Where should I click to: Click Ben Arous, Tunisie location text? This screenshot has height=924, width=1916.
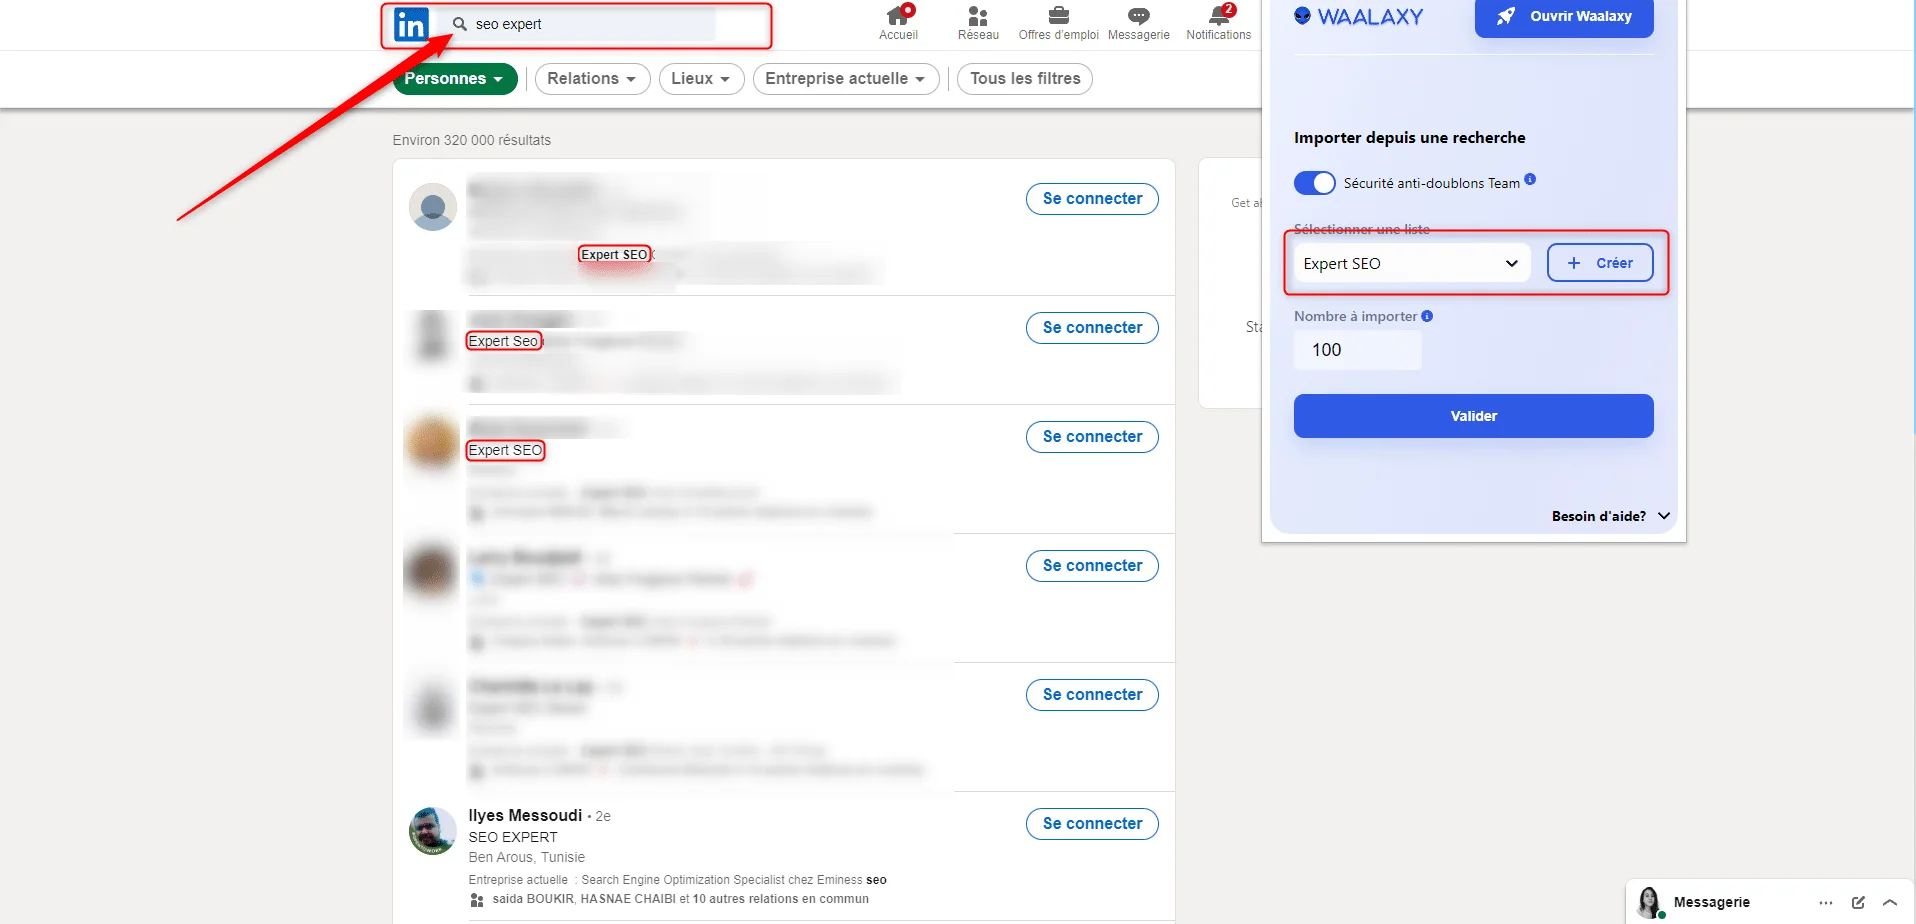pyautogui.click(x=526, y=858)
